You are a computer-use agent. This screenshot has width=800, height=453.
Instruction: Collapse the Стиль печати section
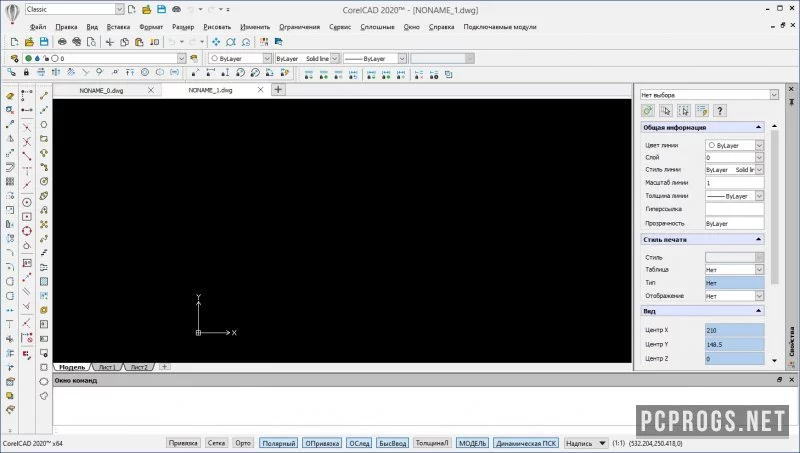[759, 239]
